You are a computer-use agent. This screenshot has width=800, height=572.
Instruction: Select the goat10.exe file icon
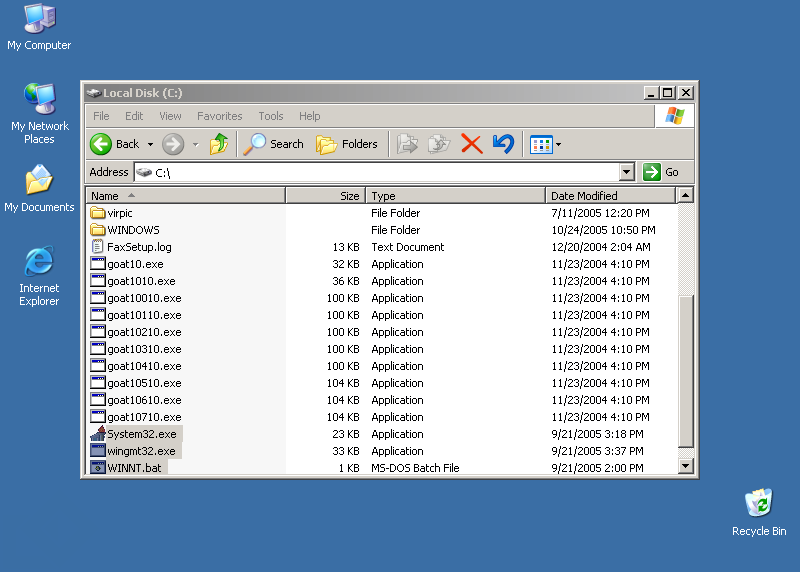pos(98,264)
